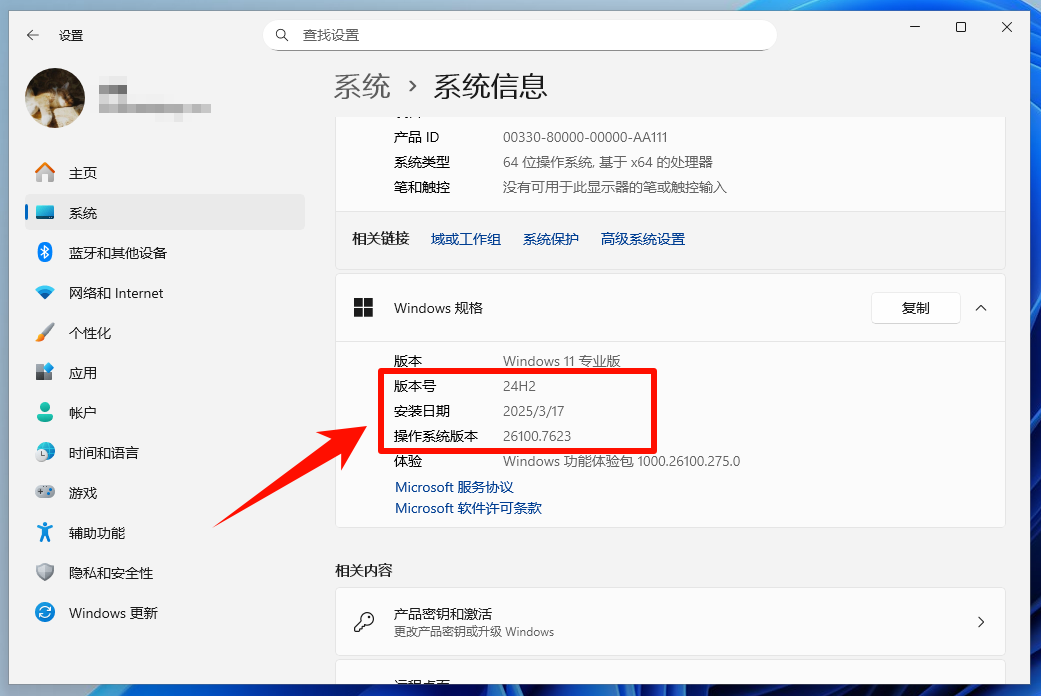Viewport: 1041px width, 696px height.
Task: Click the key icon for 产品密钥和激活
Action: (364, 622)
